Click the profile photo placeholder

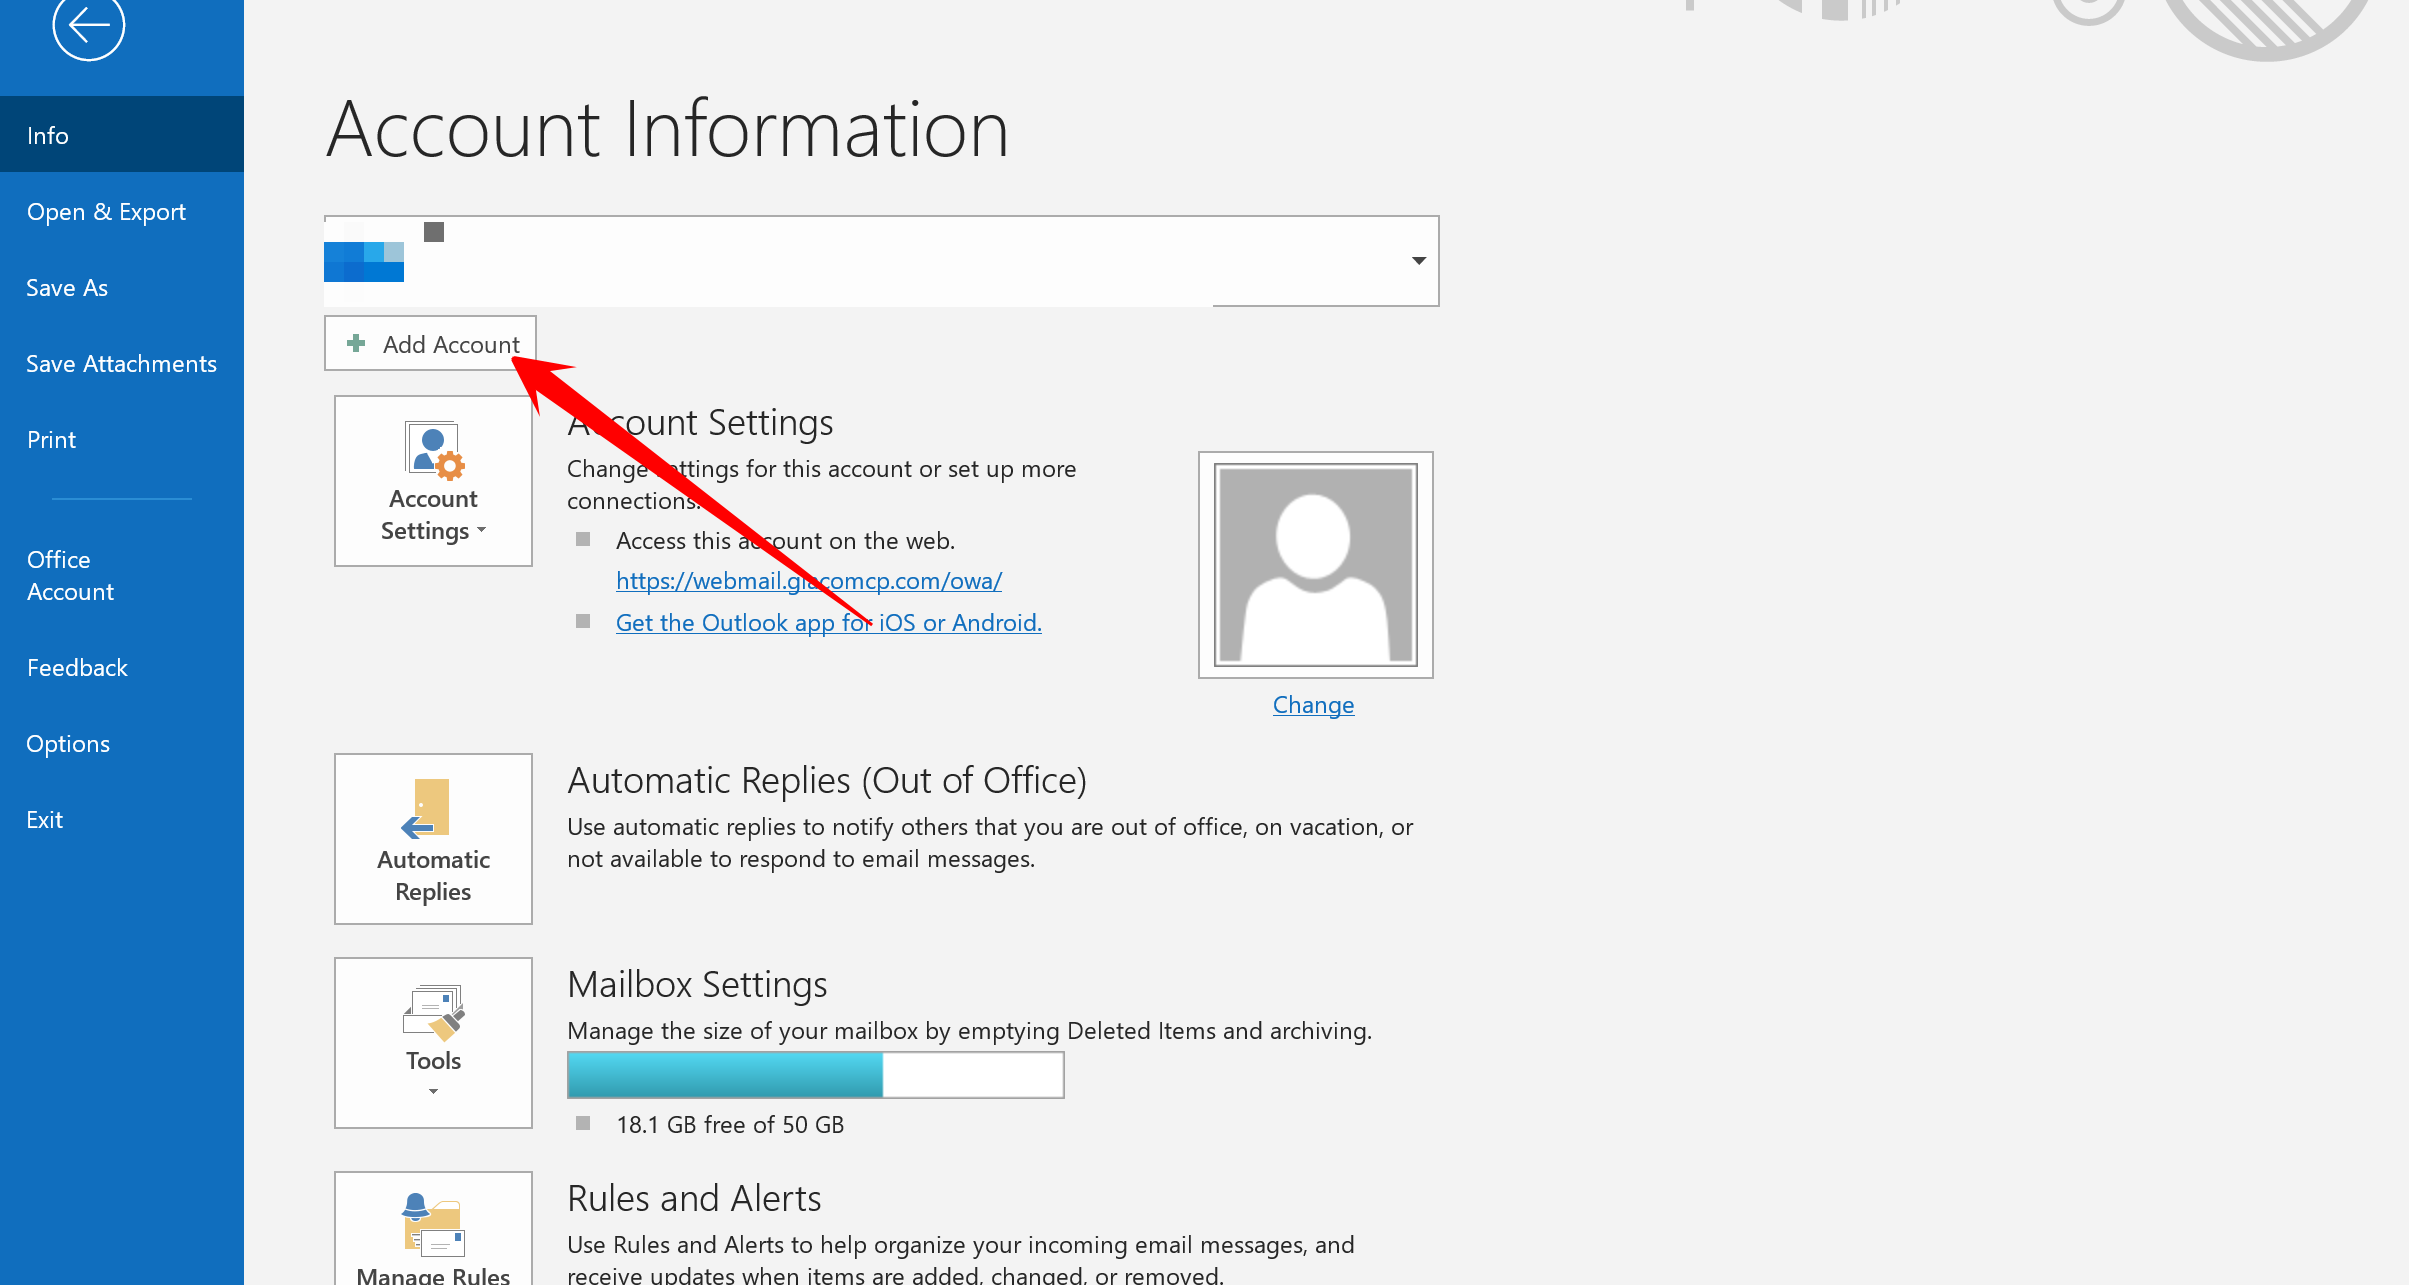pos(1315,565)
